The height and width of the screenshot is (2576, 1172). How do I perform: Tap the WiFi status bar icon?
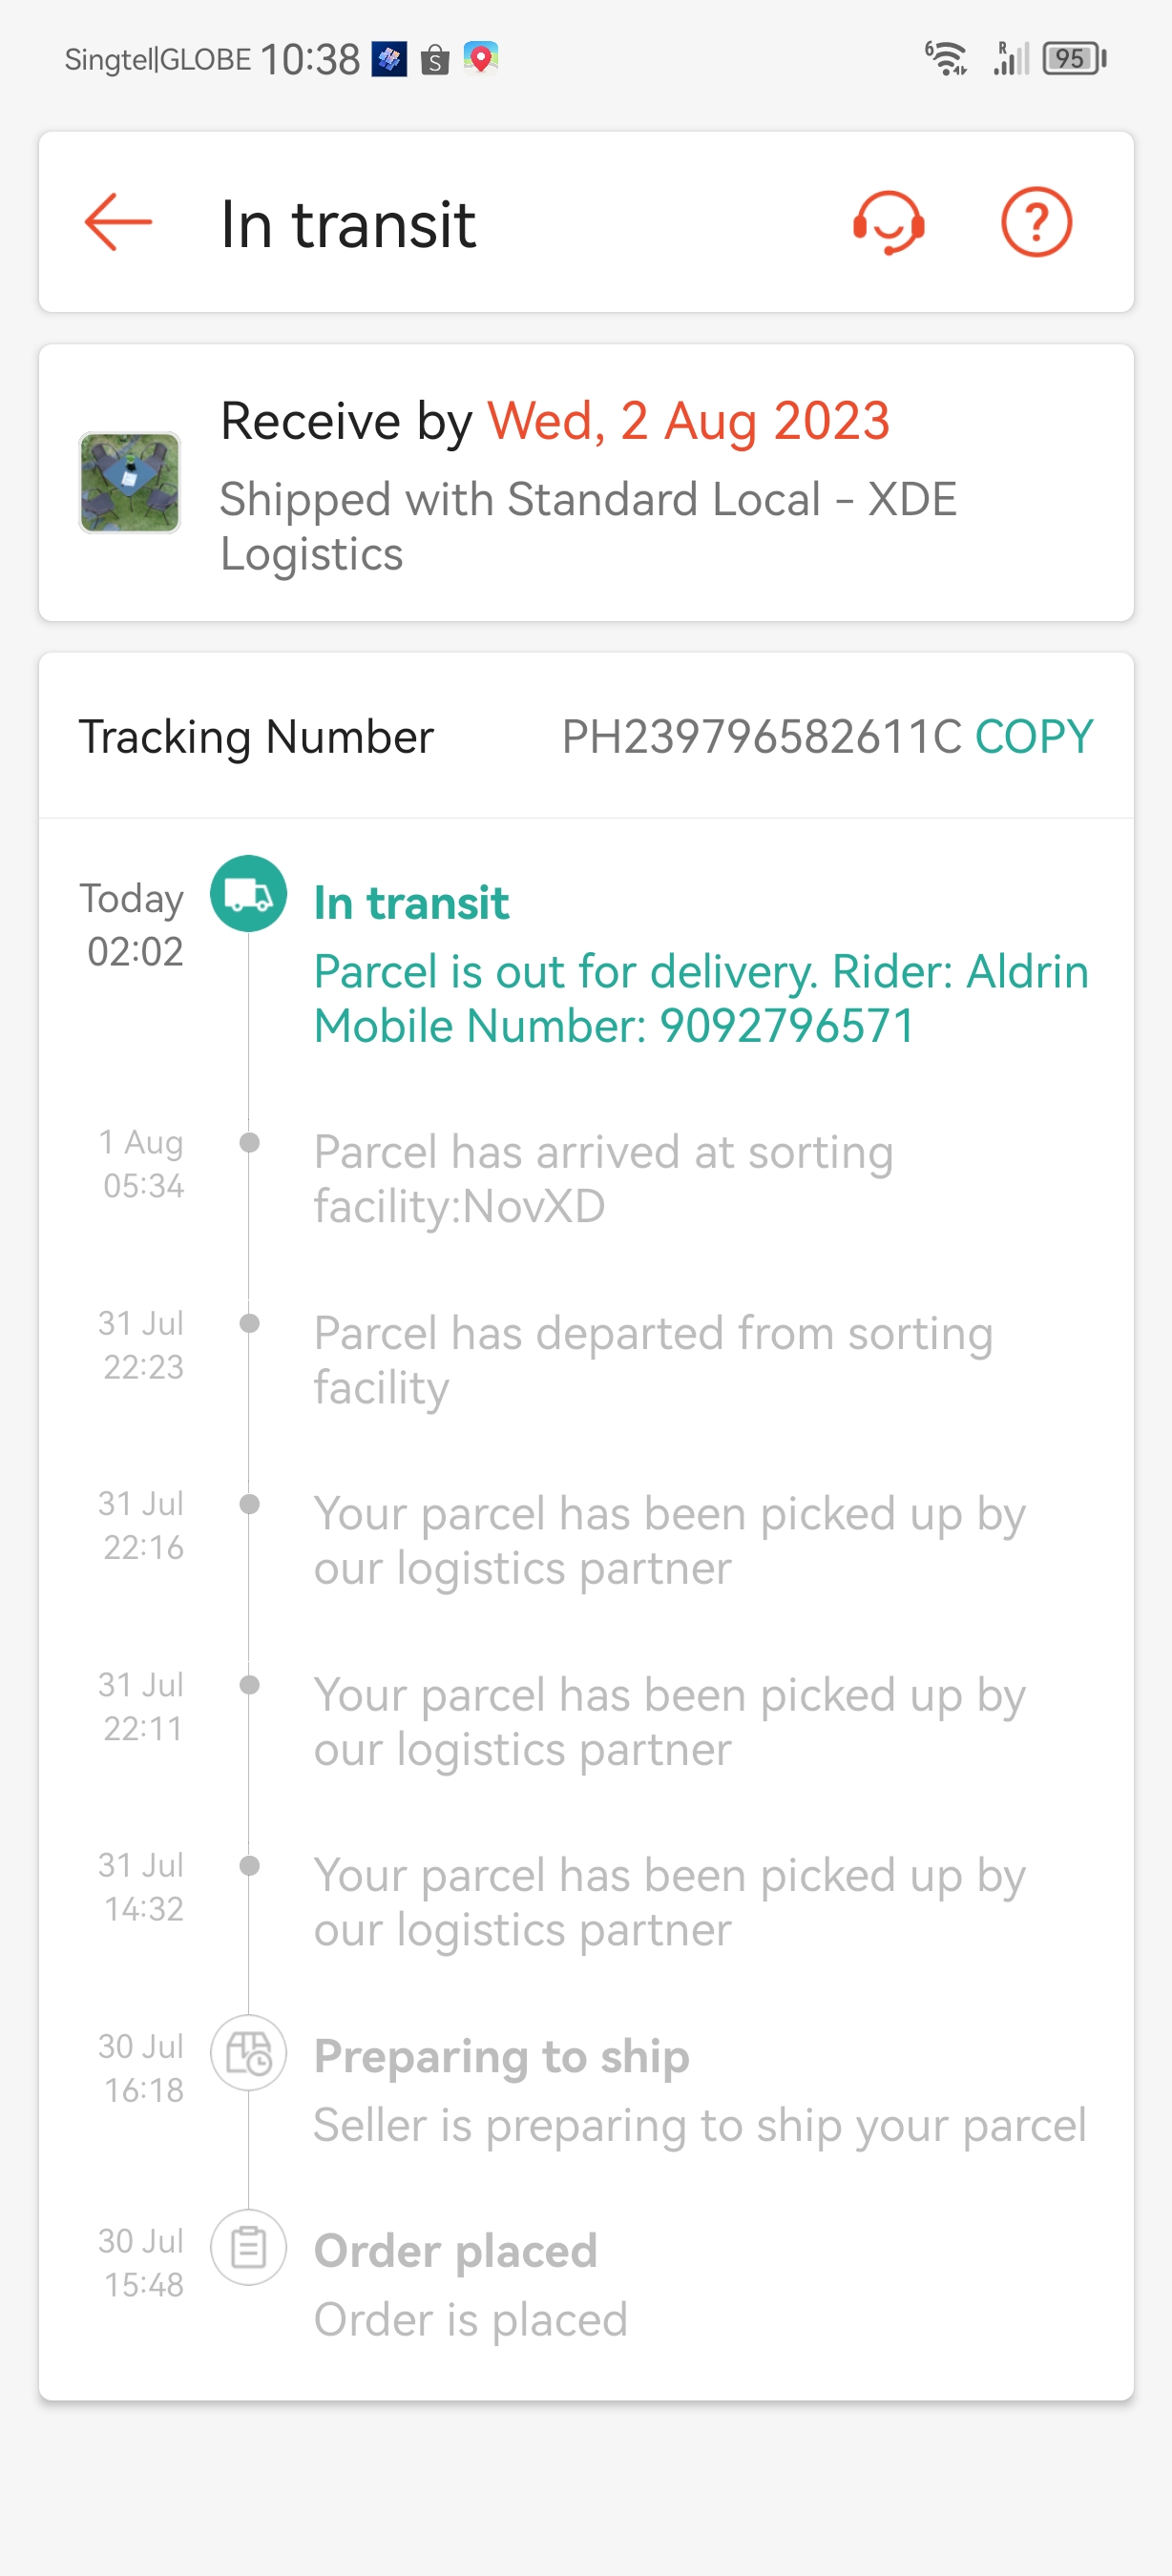pos(945,59)
